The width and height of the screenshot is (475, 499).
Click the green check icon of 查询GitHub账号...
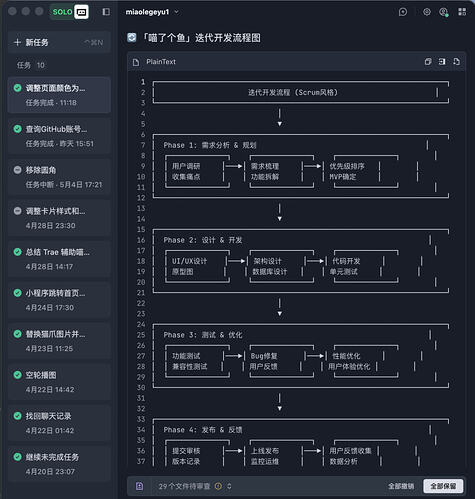[18, 129]
